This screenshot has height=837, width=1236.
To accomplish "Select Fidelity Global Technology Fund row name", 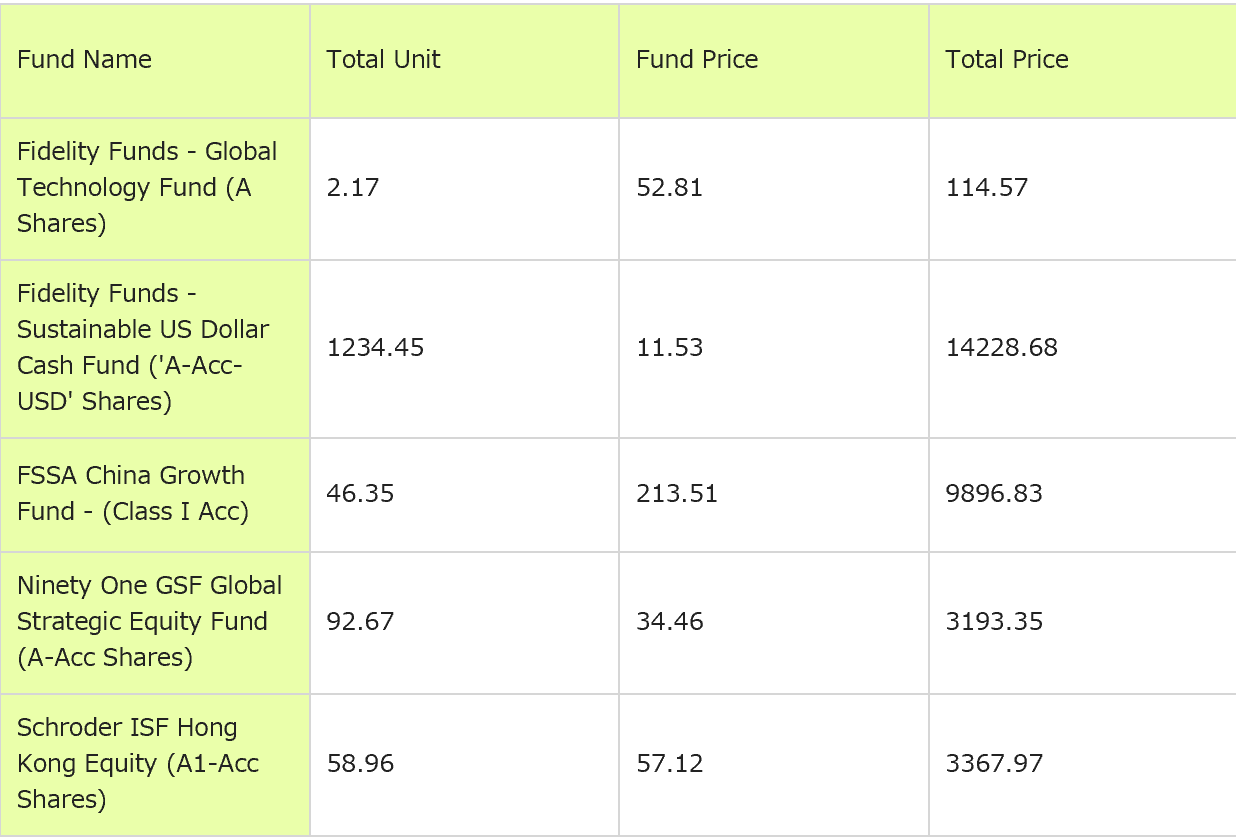I will pos(147,188).
